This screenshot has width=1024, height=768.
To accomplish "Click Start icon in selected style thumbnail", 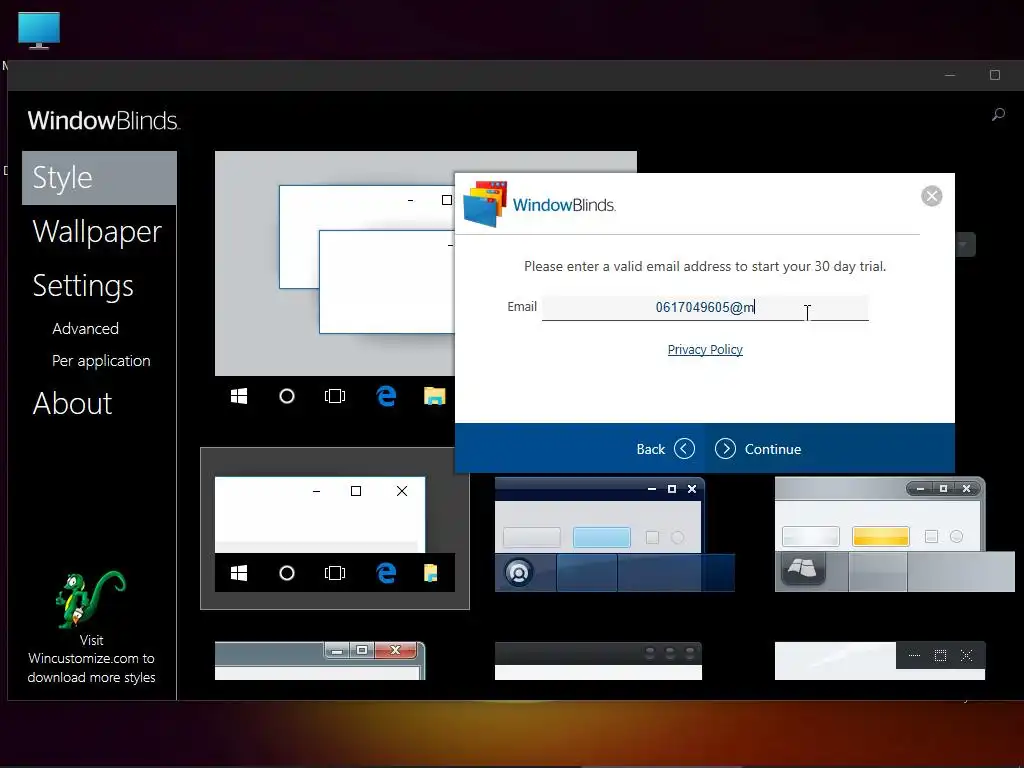I will point(239,573).
